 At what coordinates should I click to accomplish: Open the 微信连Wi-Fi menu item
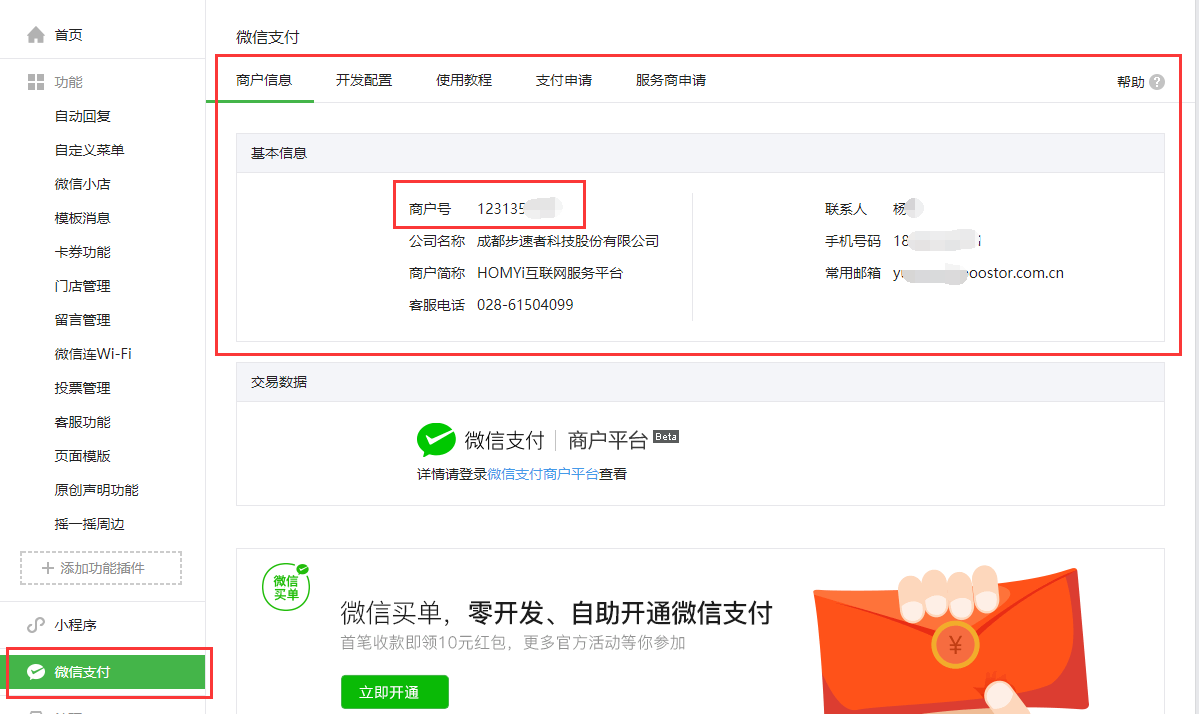point(93,354)
